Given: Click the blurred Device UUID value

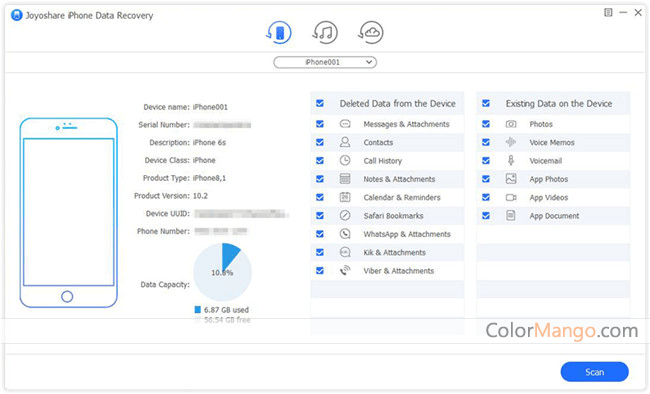Looking at the screenshot, I should (x=241, y=214).
